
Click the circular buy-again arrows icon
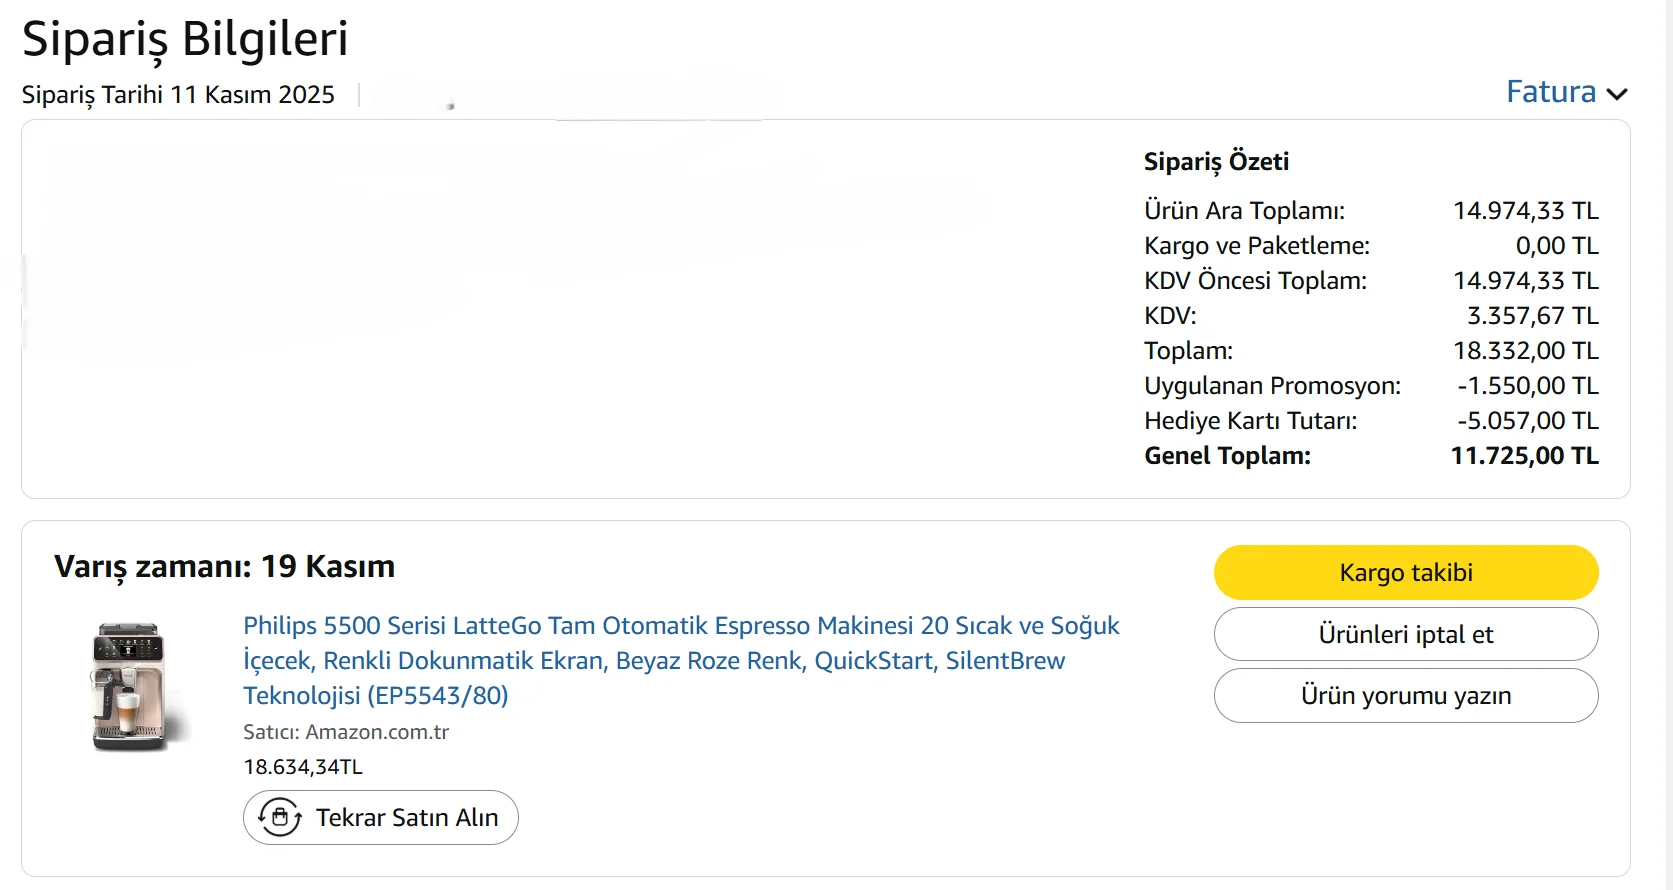tap(280, 817)
